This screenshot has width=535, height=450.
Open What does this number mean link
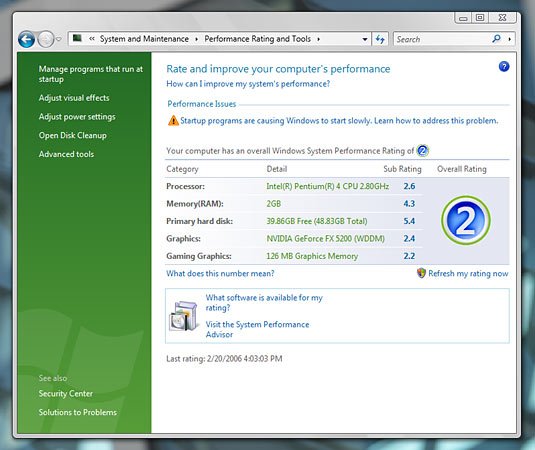[x=220, y=273]
